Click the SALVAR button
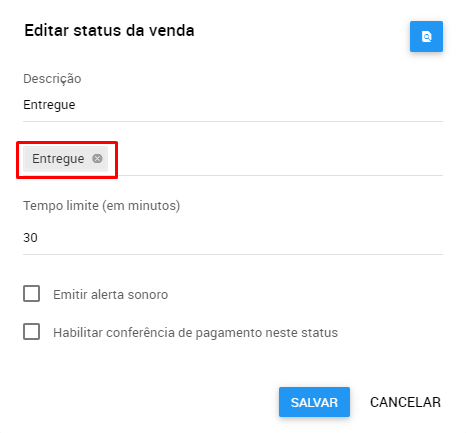 tap(314, 402)
